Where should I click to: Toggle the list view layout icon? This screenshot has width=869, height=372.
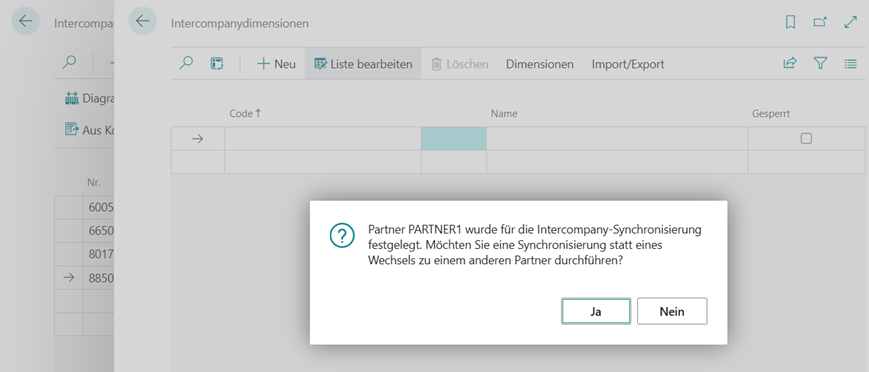(x=850, y=64)
